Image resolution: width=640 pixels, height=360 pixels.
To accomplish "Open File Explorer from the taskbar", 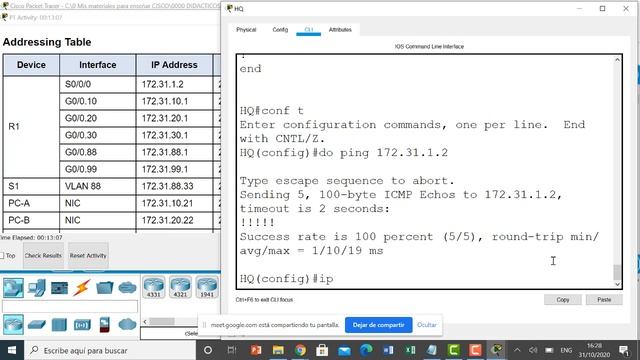I will pos(278,350).
